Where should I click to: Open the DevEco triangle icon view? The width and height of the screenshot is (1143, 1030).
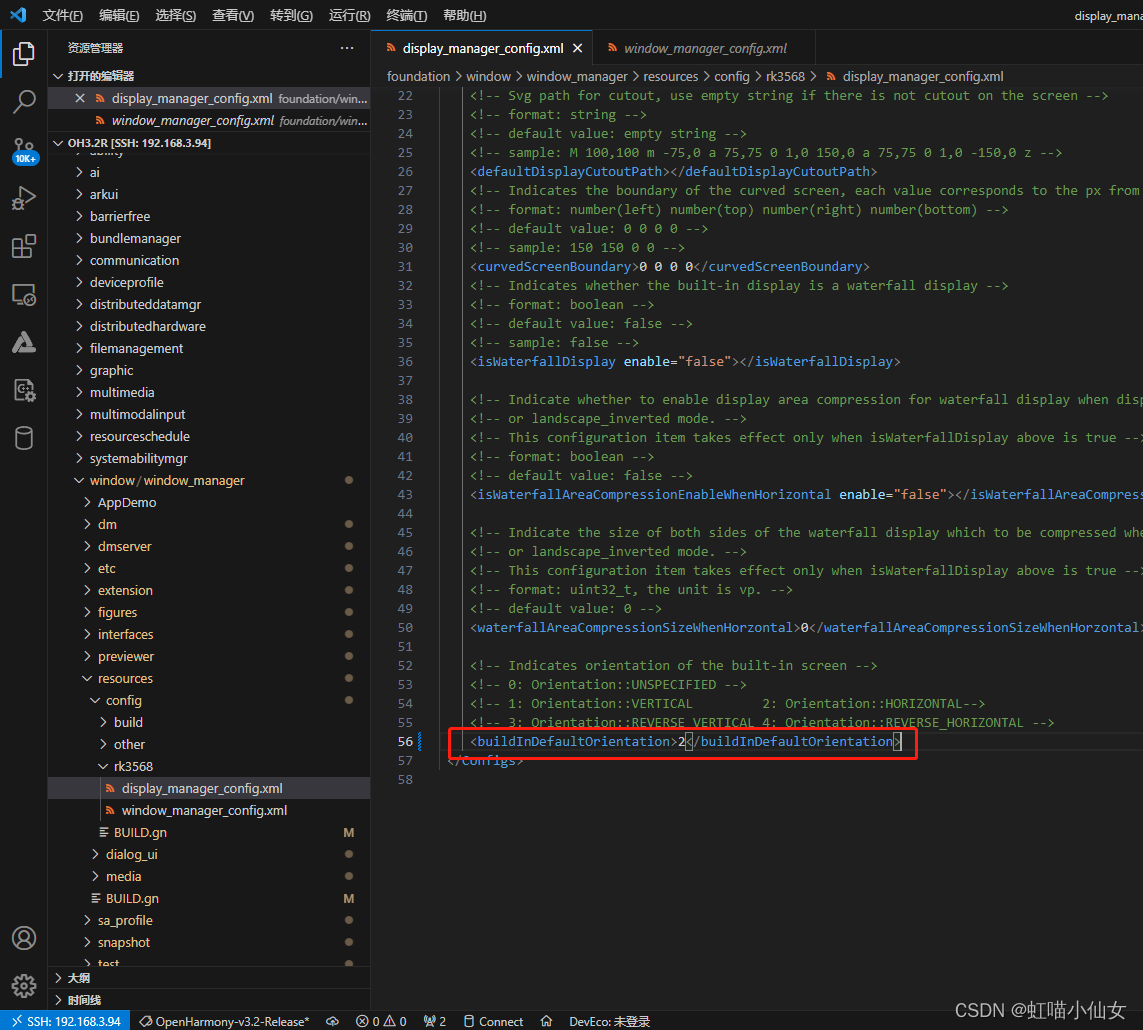click(x=23, y=343)
